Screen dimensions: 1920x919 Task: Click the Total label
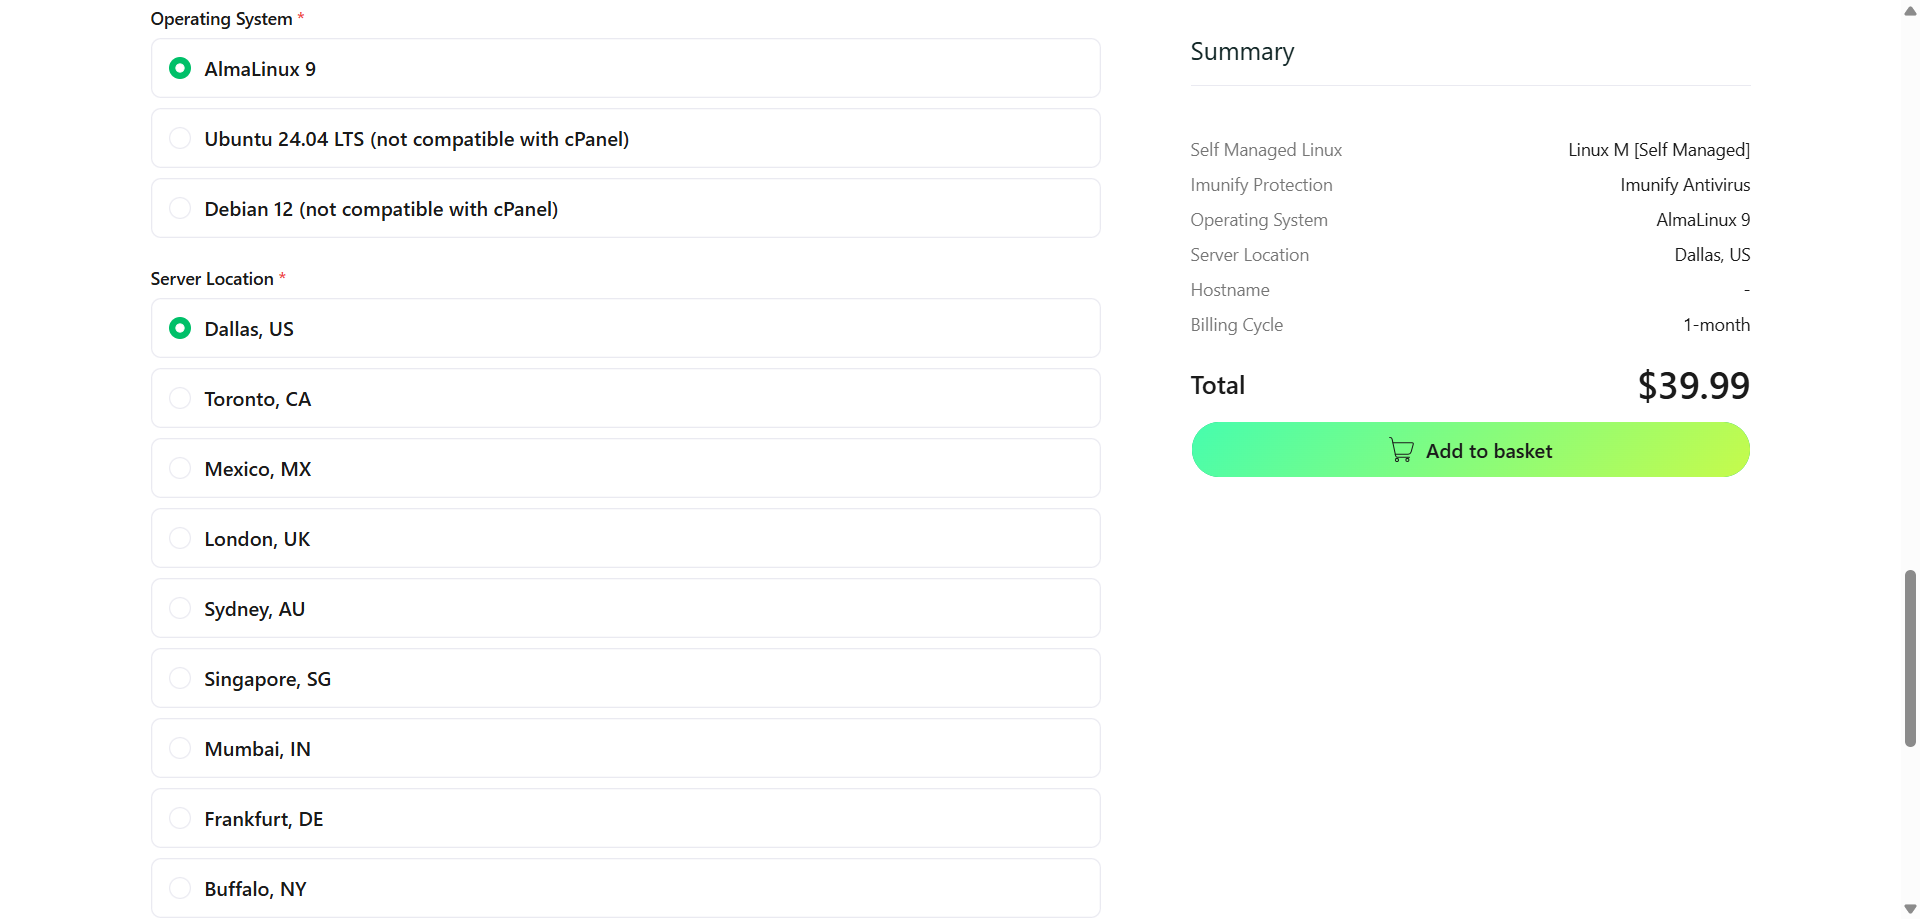[1217, 385]
